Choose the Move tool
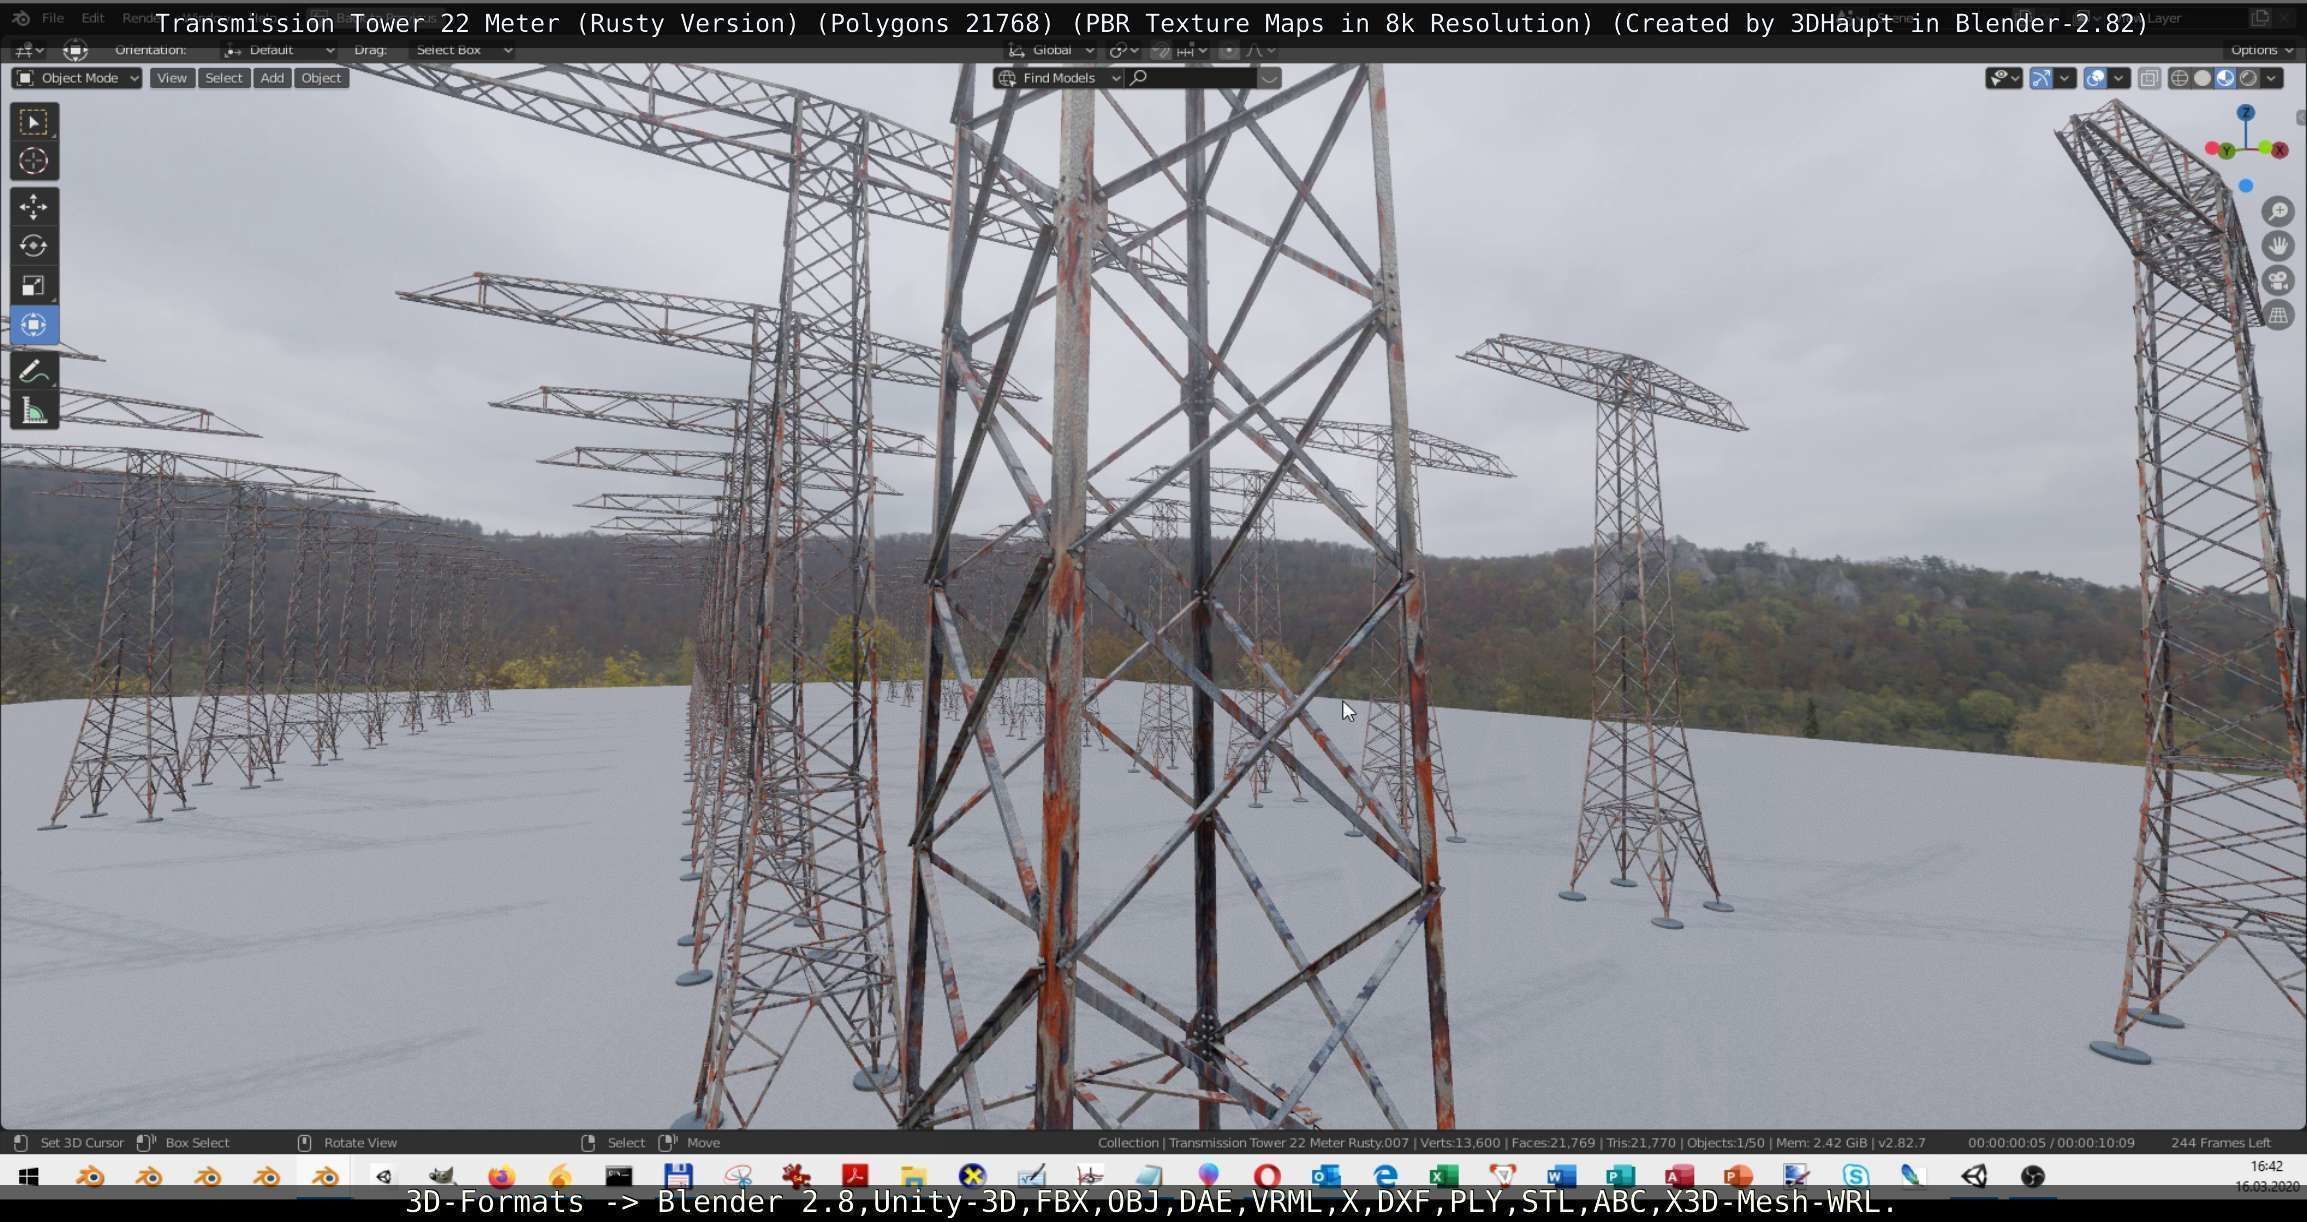The height and width of the screenshot is (1222, 2307). (33, 207)
